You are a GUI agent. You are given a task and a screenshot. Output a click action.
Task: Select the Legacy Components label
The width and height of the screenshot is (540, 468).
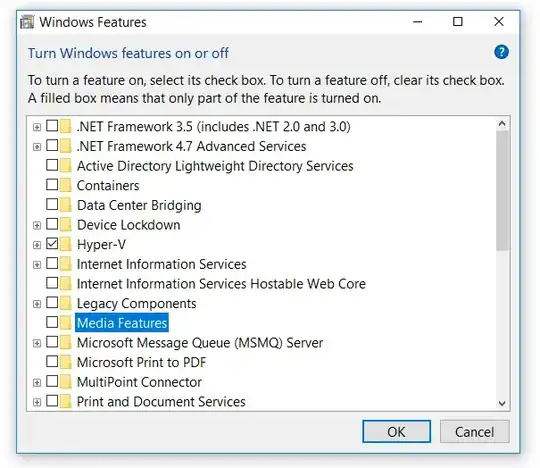pyautogui.click(x=136, y=304)
